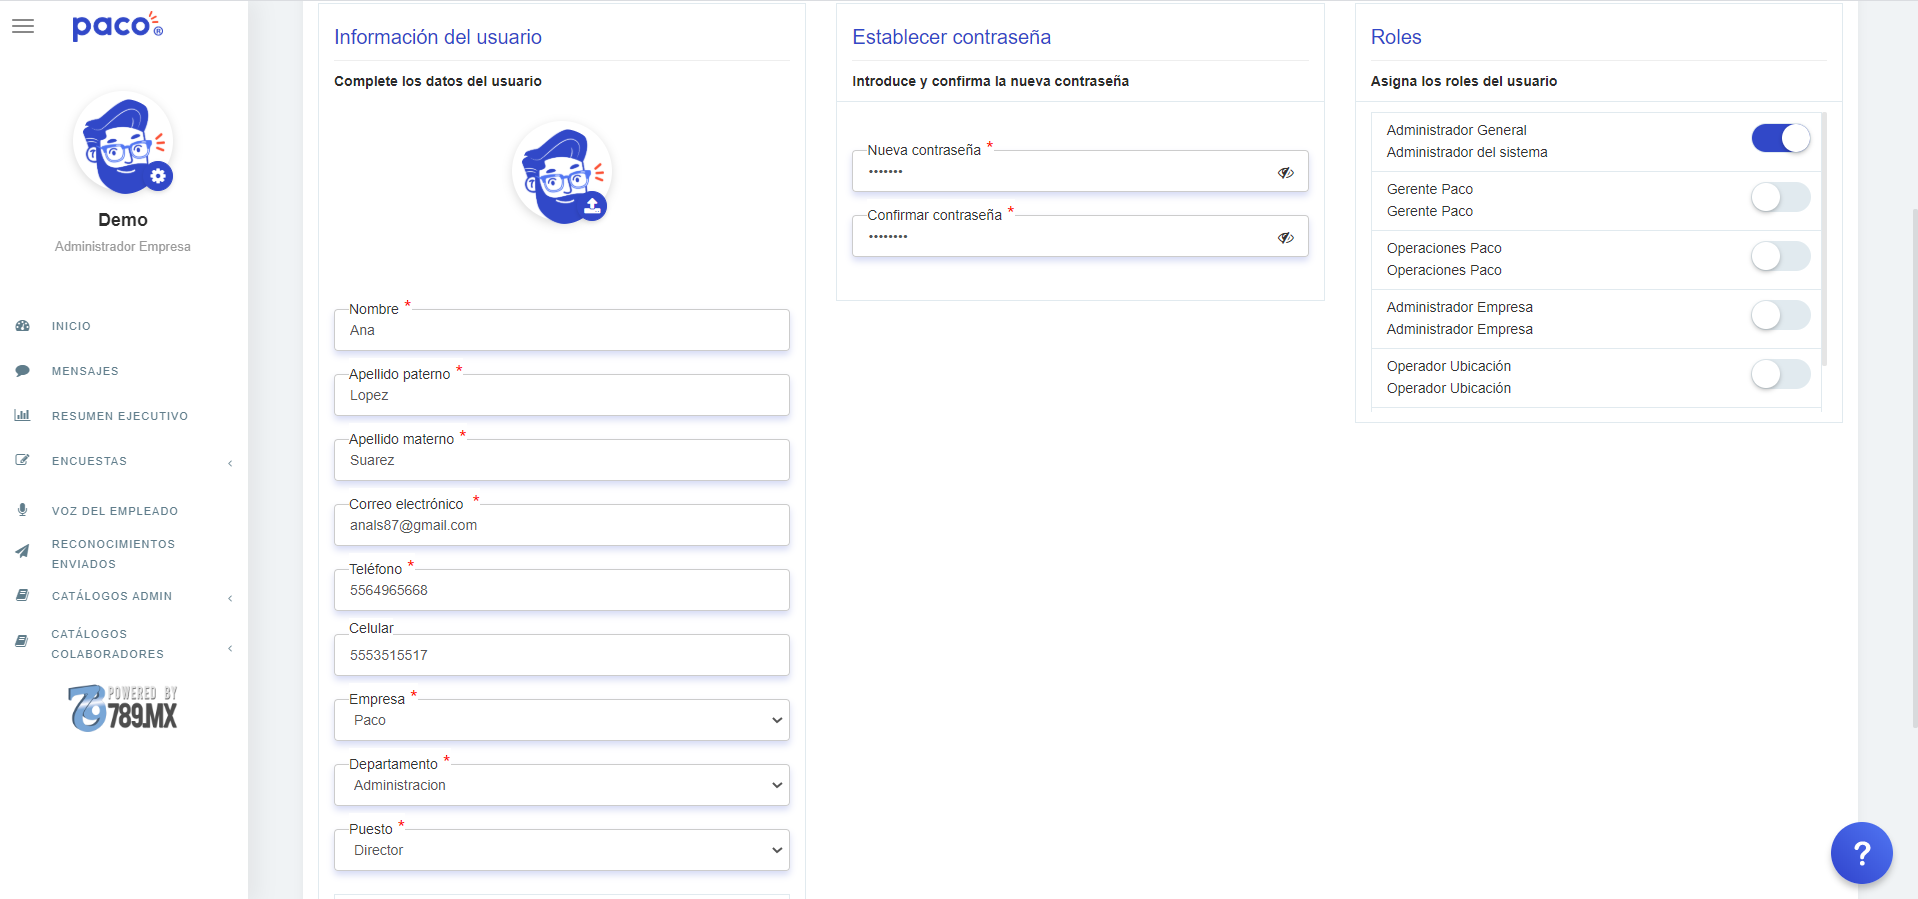Open Mensajes in the sidebar
Viewport: 1918px width, 899px height.
85,371
